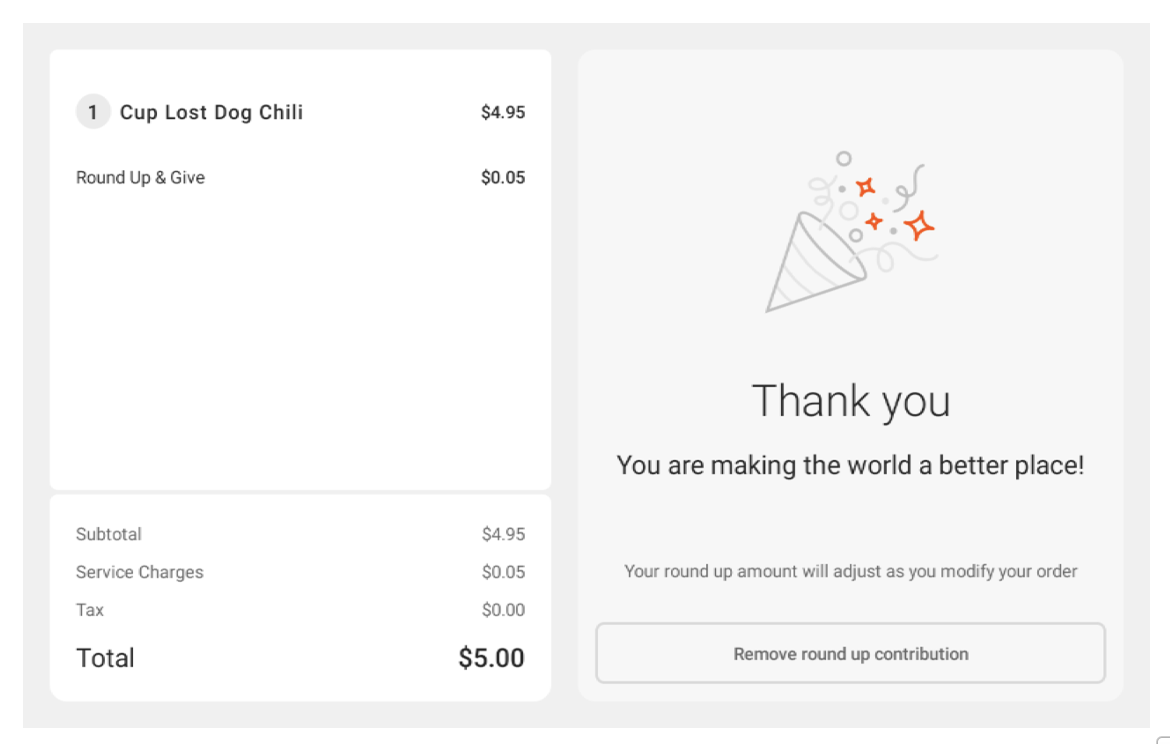Tap the quantity badge showing 1

coord(93,112)
